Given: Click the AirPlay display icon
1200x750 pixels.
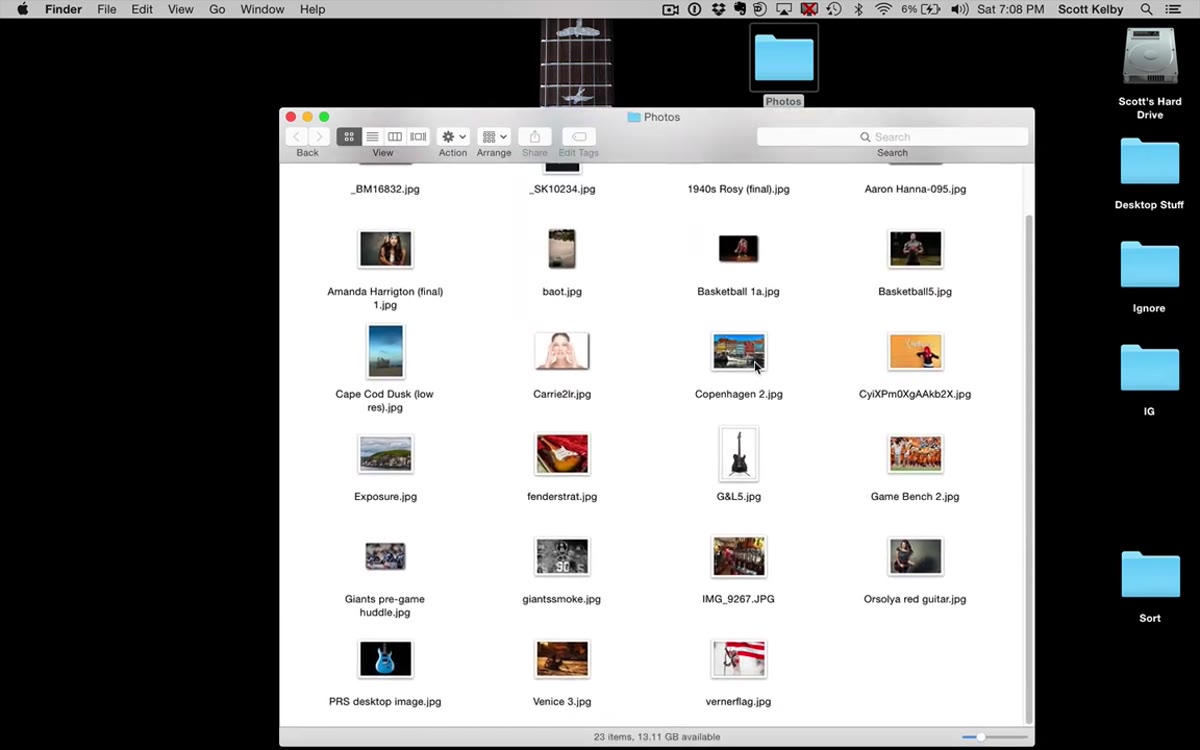Looking at the screenshot, I should click(x=784, y=9).
